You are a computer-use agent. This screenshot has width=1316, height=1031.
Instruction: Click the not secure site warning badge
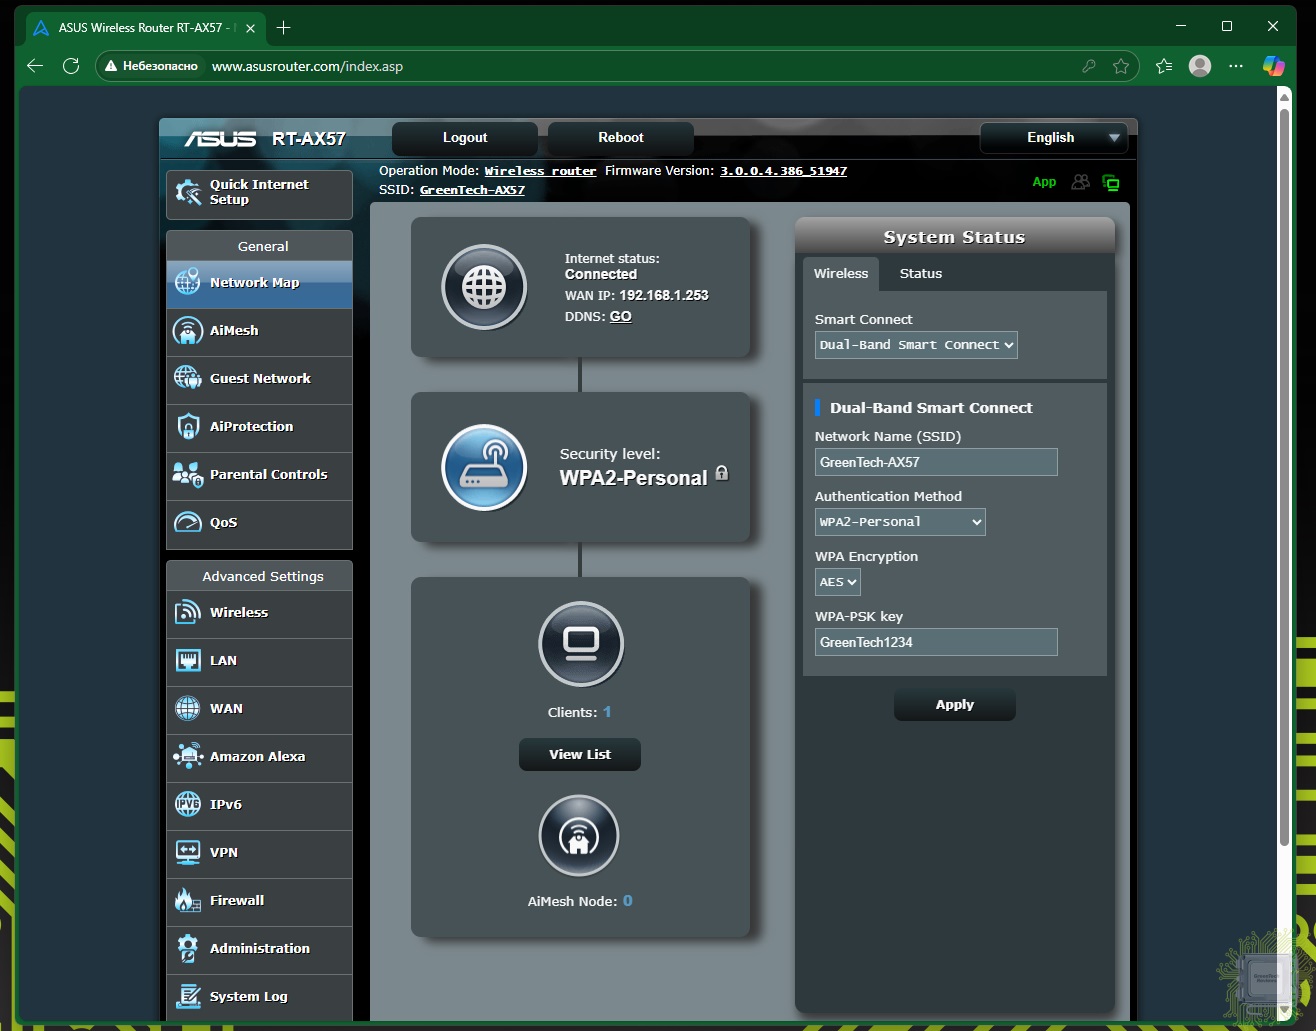point(152,66)
